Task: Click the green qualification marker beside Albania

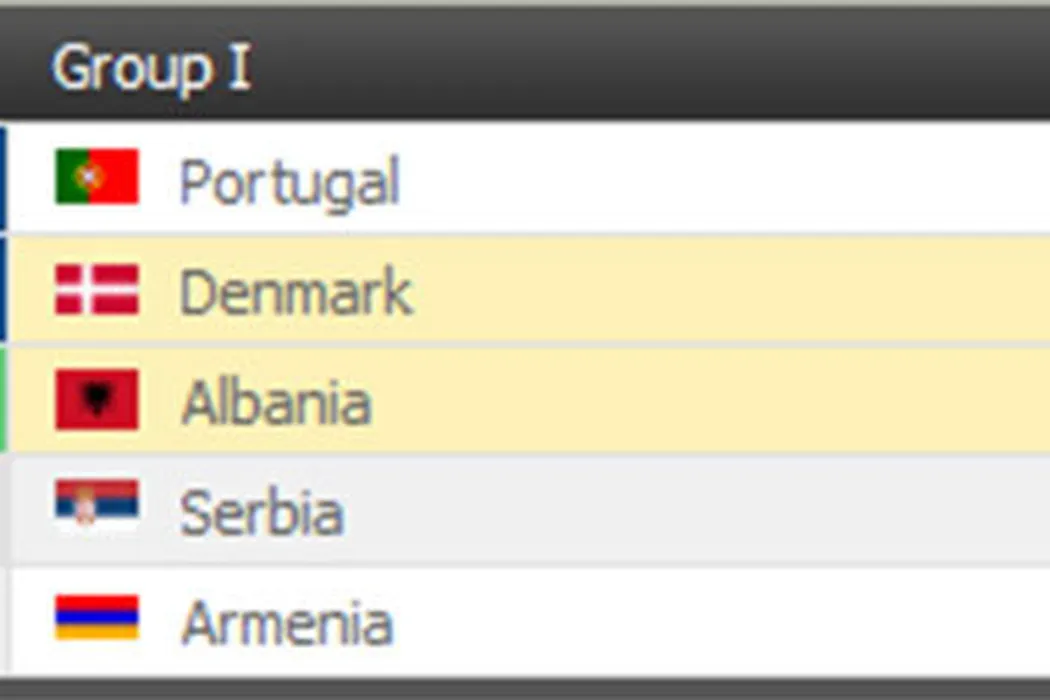Action: (x=3, y=399)
